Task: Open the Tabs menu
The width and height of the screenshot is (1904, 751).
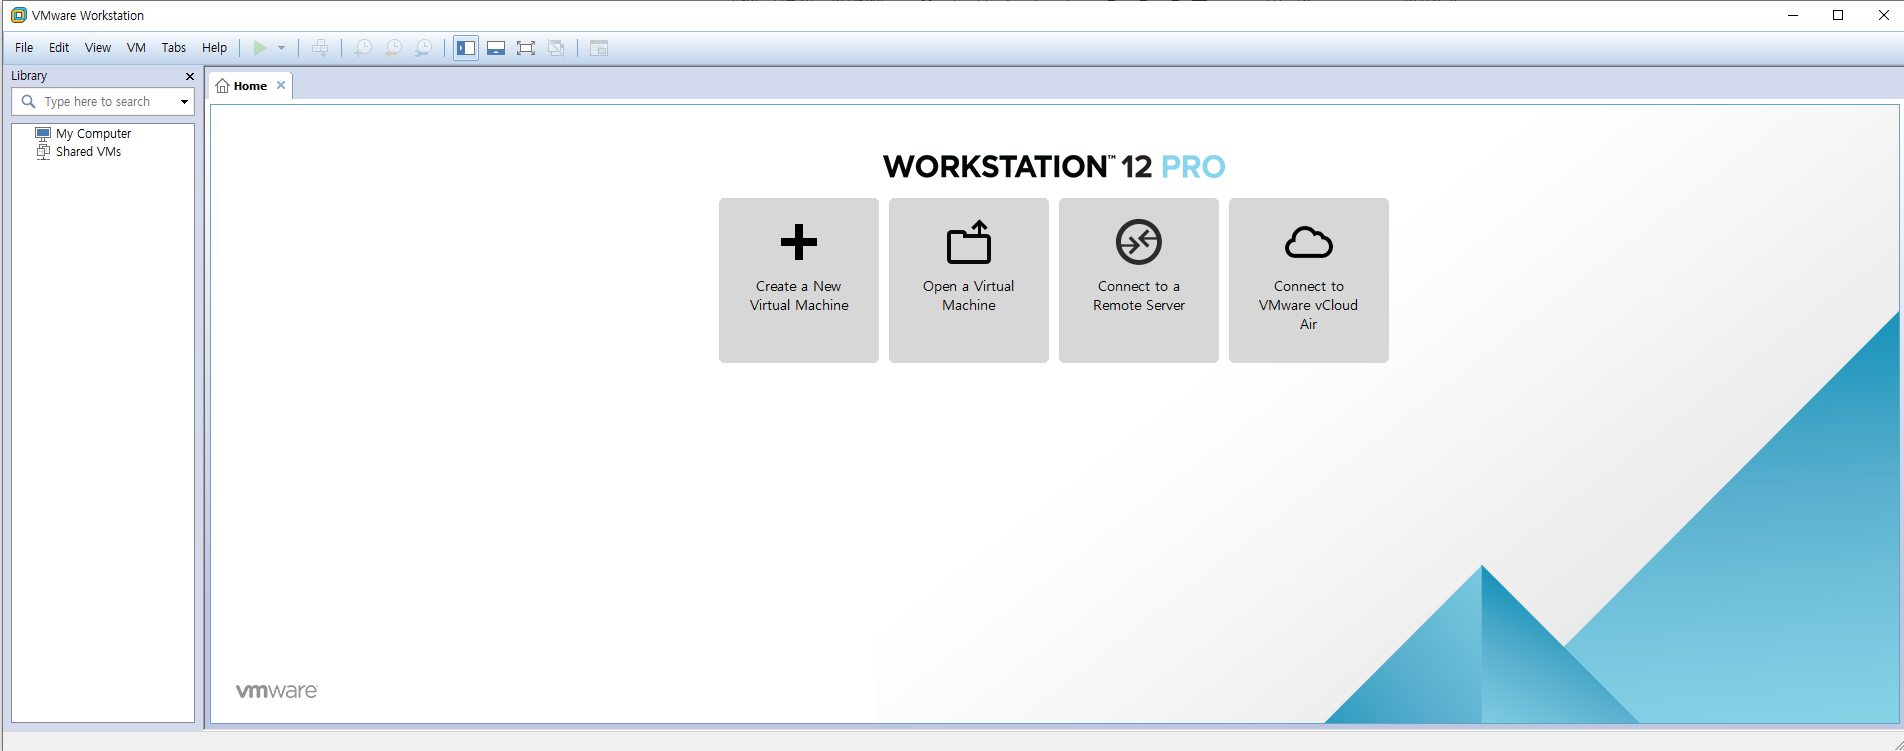Action: [174, 48]
